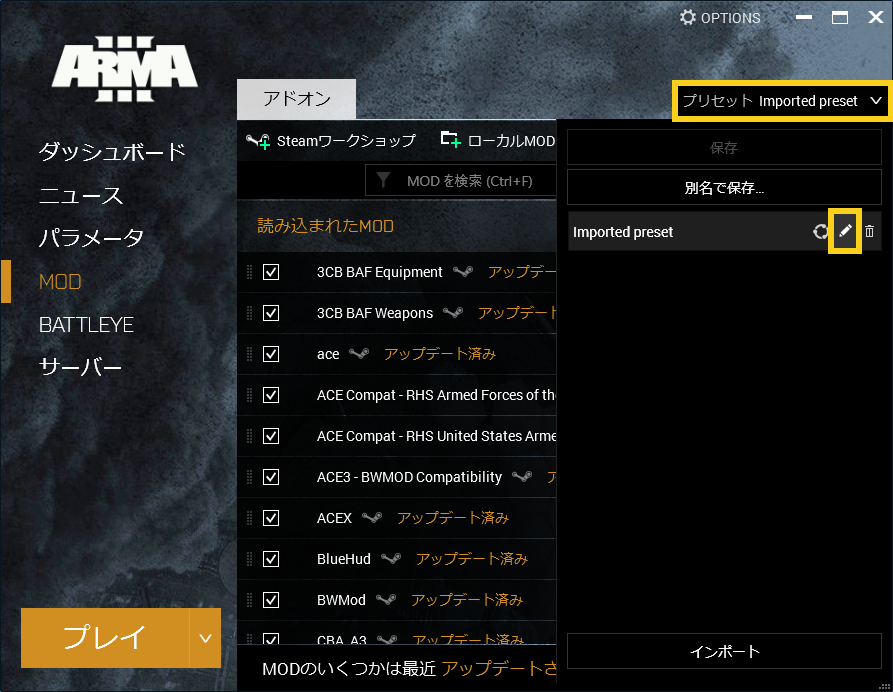
Task: Click the インポート button
Action: coord(724,651)
